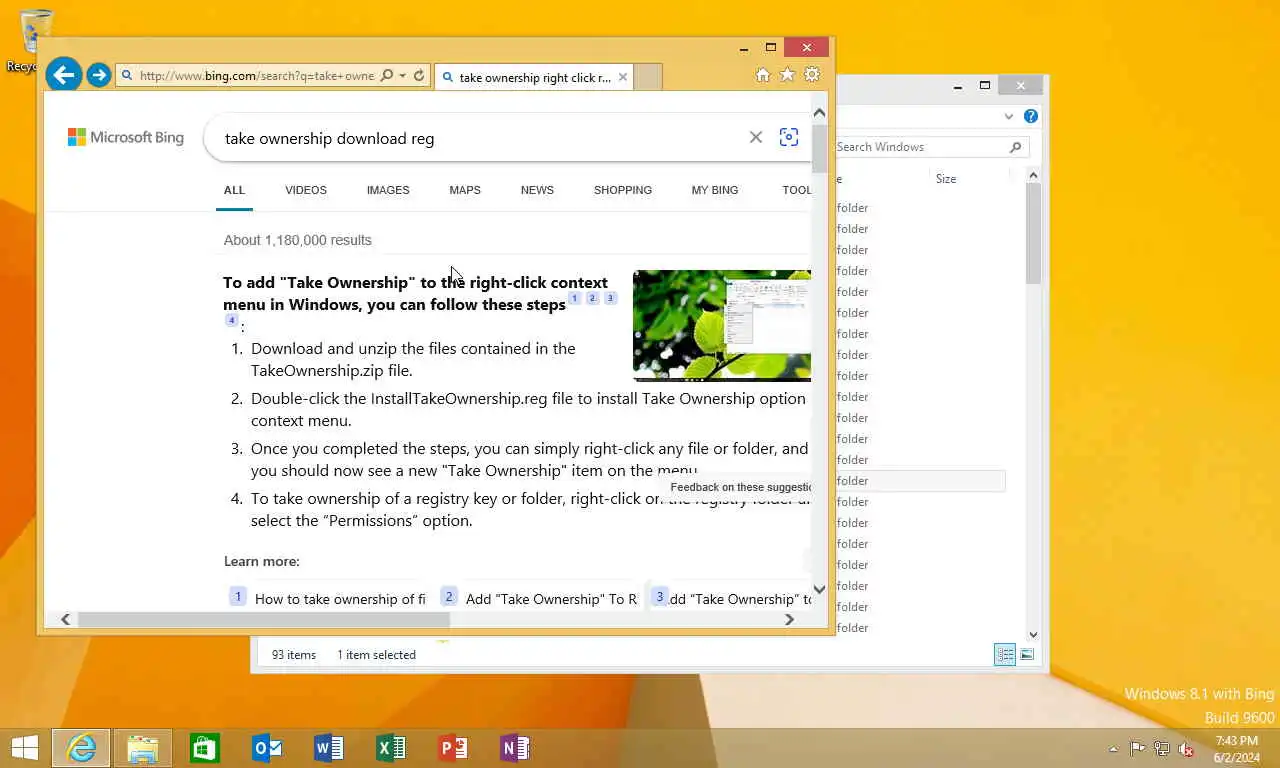Launch OneNote from the taskbar
1280x768 pixels.
[x=515, y=748]
